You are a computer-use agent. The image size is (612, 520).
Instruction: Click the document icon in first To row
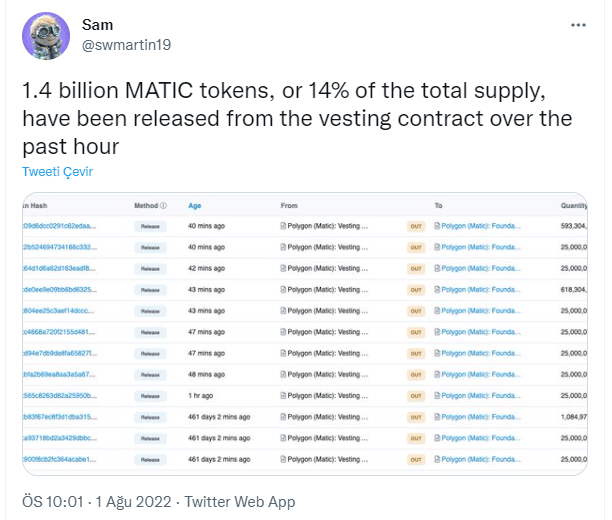pos(437,226)
